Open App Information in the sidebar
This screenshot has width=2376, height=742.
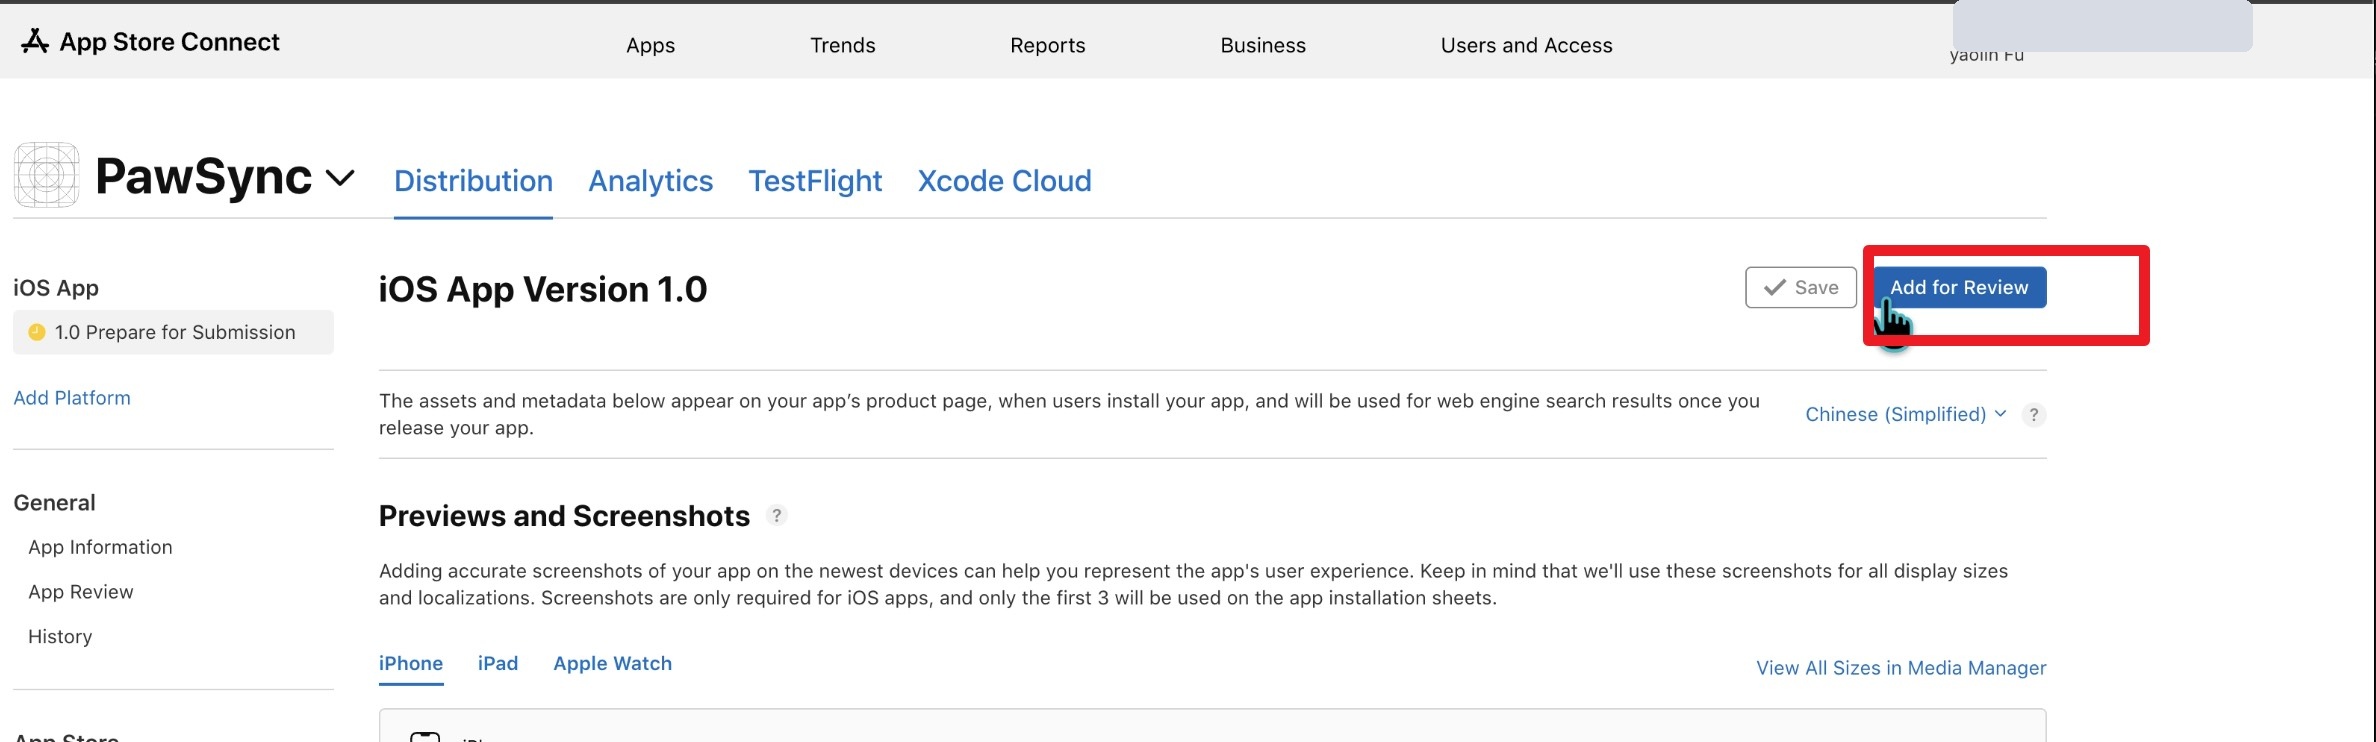coord(100,547)
